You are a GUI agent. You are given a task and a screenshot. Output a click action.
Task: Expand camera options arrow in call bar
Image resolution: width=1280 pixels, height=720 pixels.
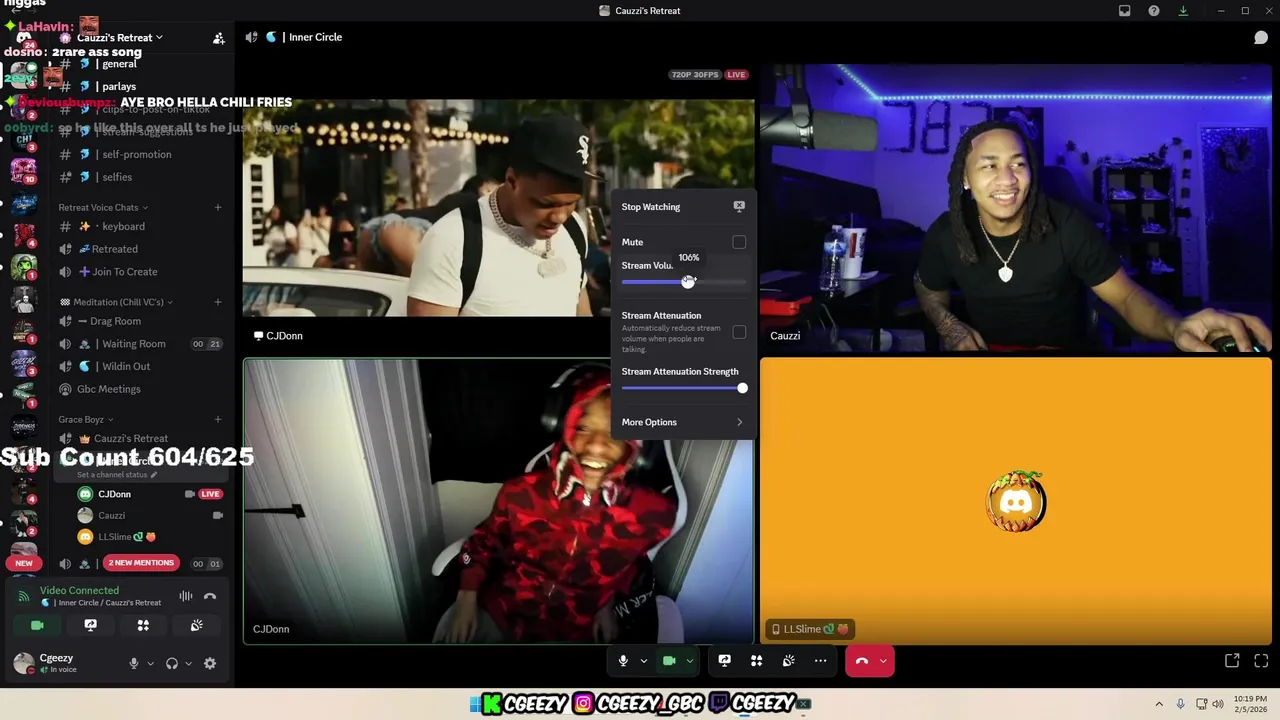(x=689, y=661)
